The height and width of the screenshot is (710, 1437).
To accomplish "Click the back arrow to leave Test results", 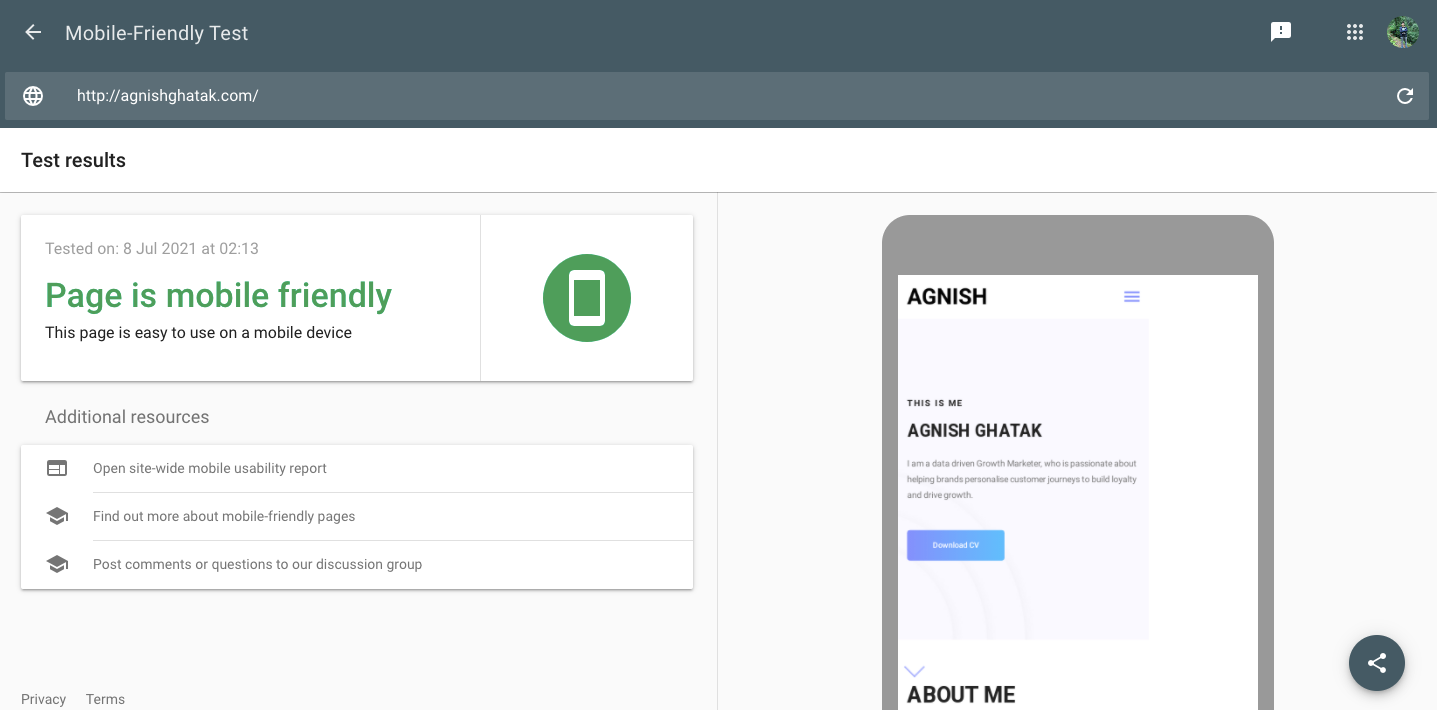I will [x=32, y=32].
